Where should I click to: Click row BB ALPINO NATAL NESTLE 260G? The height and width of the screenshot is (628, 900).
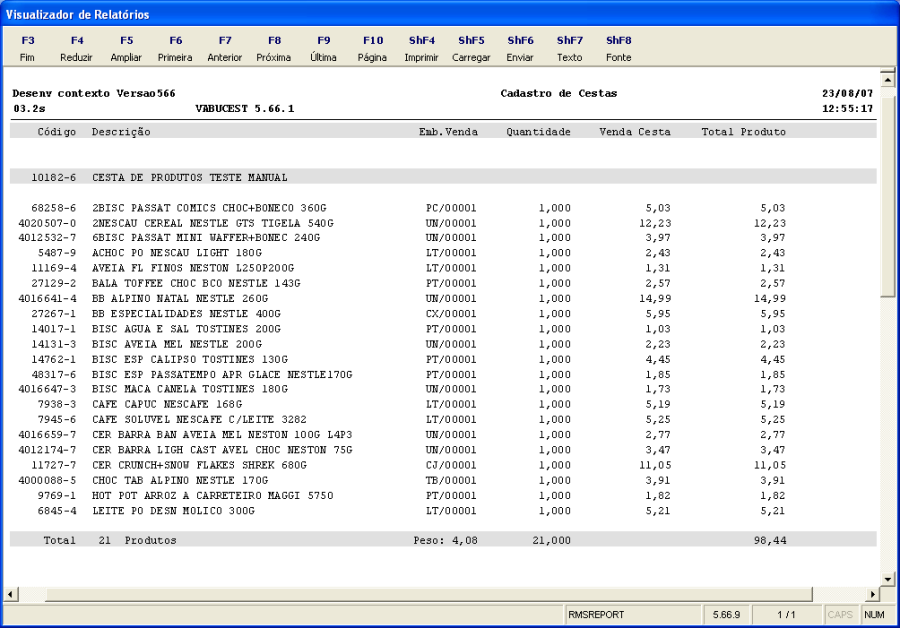(402, 299)
